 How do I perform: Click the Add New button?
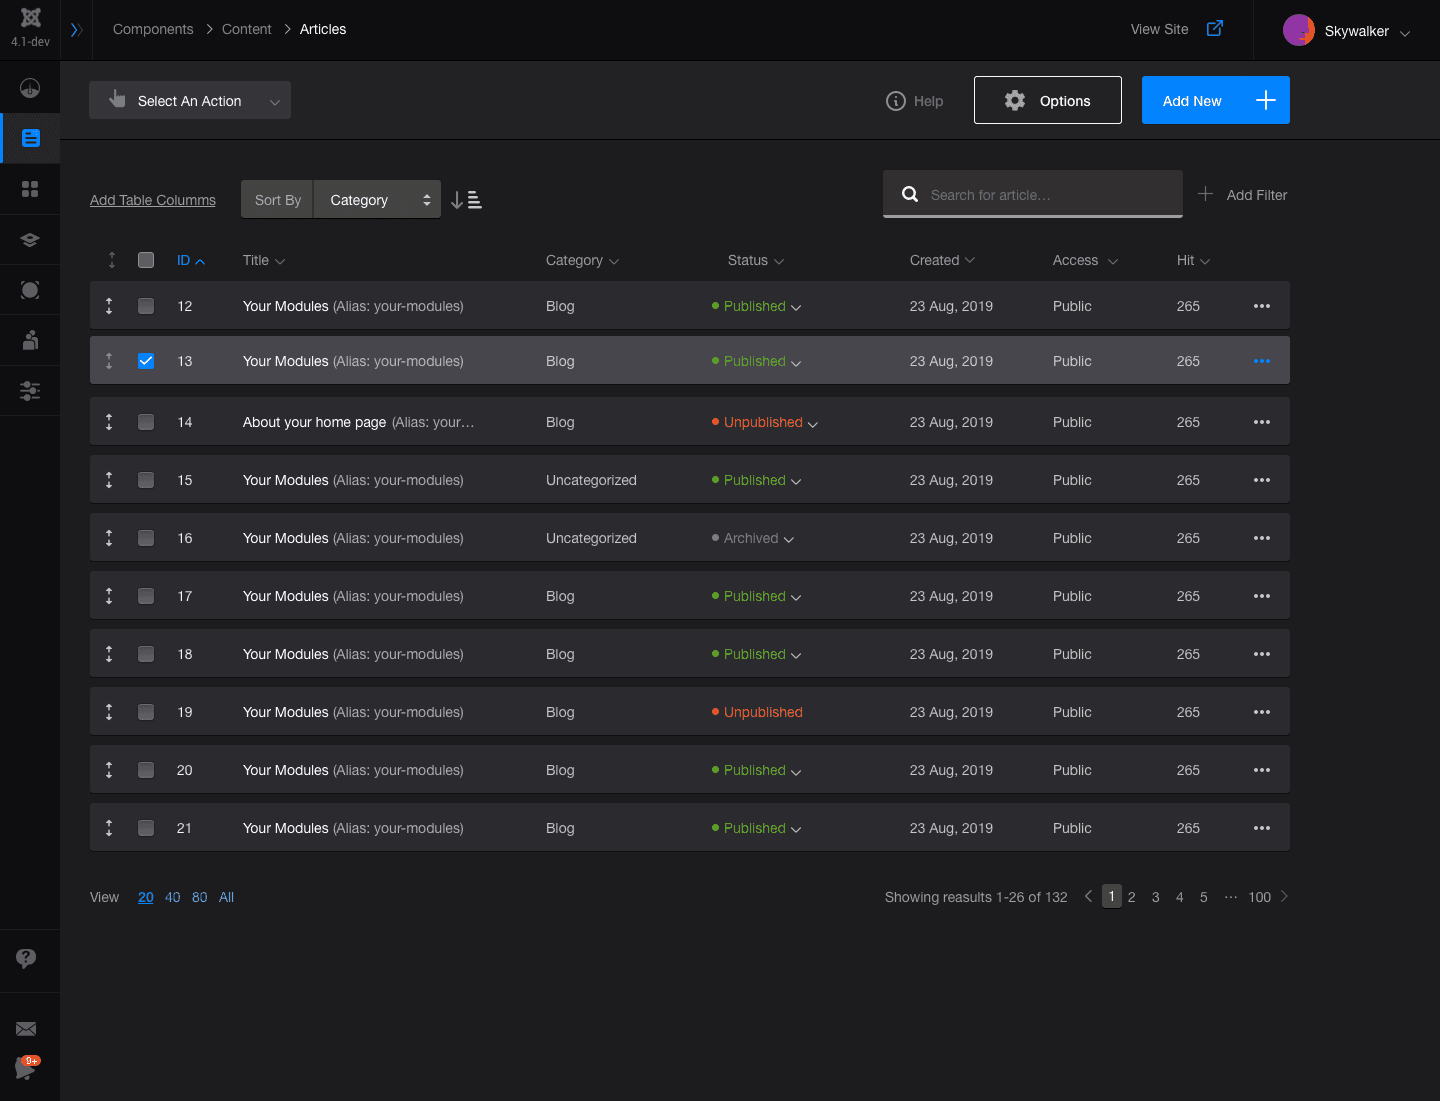(x=1216, y=100)
